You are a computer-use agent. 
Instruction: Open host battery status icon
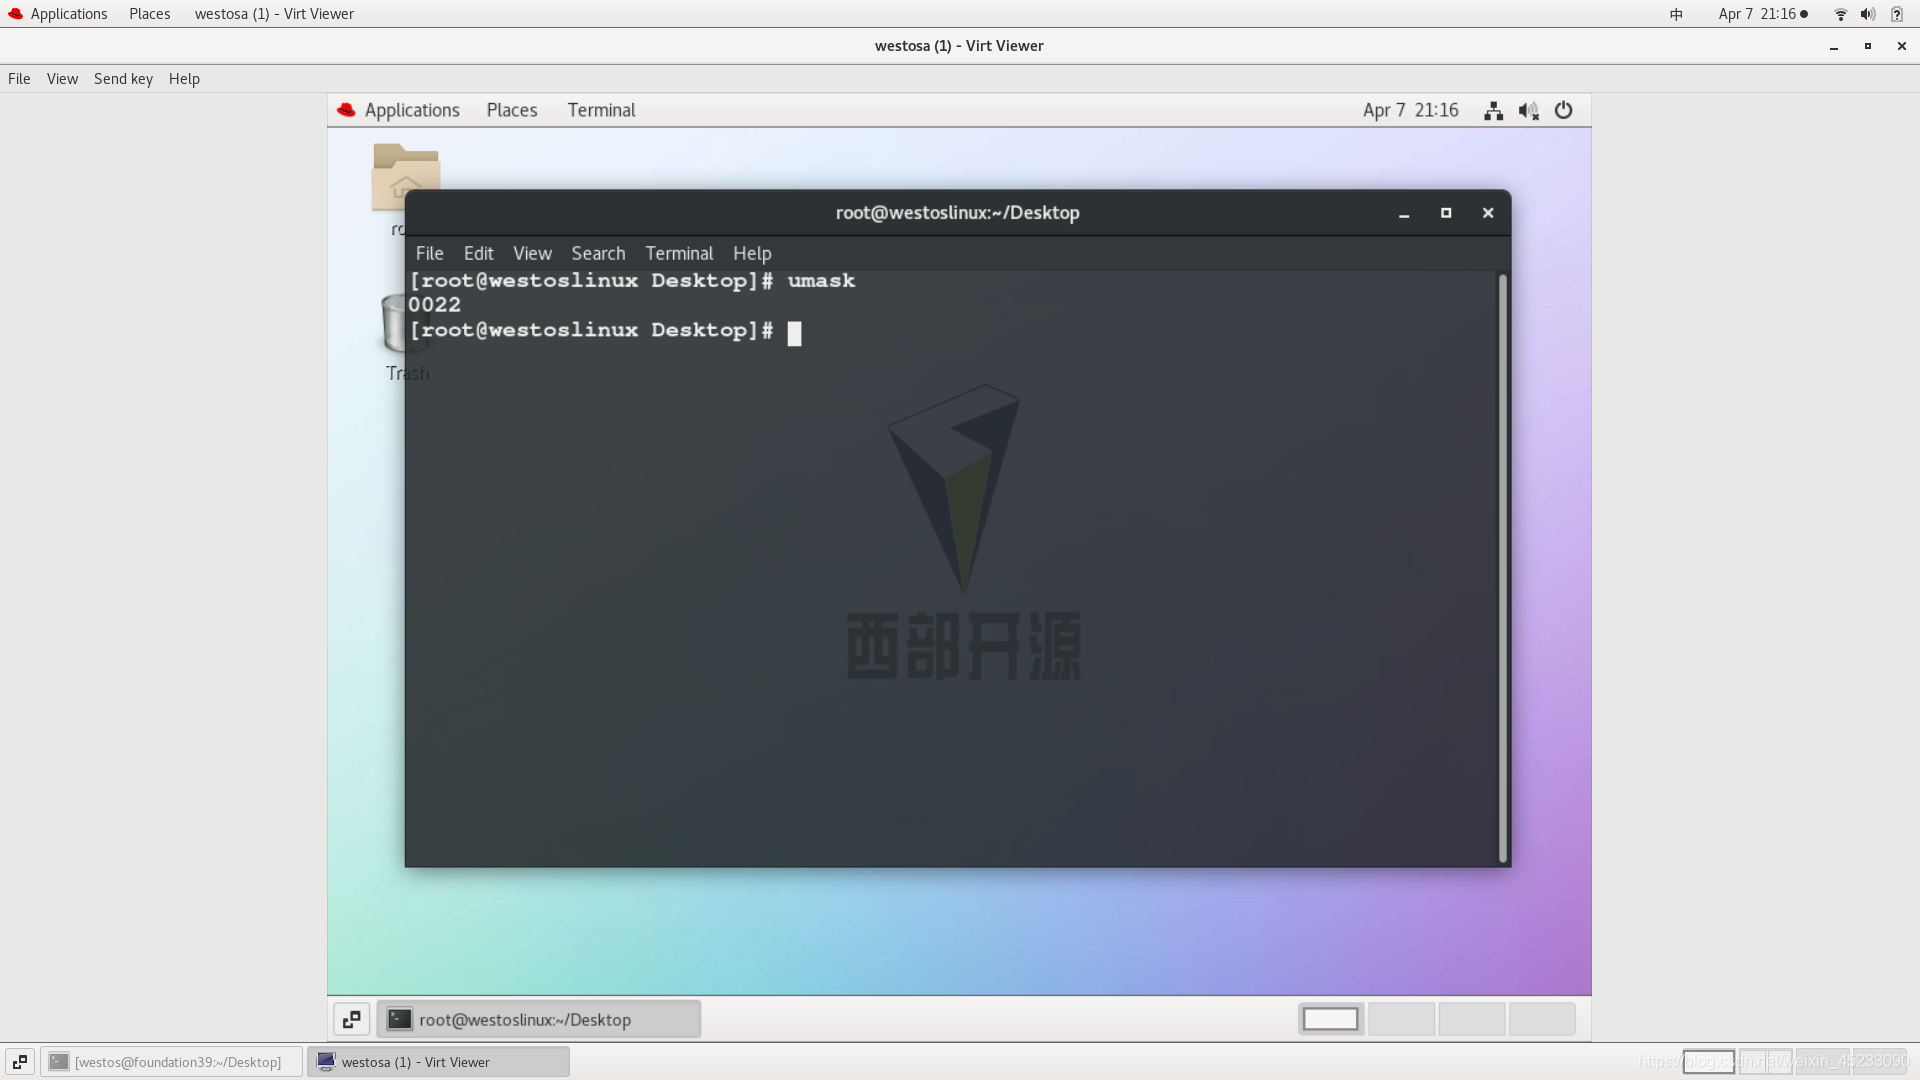pos(1896,14)
